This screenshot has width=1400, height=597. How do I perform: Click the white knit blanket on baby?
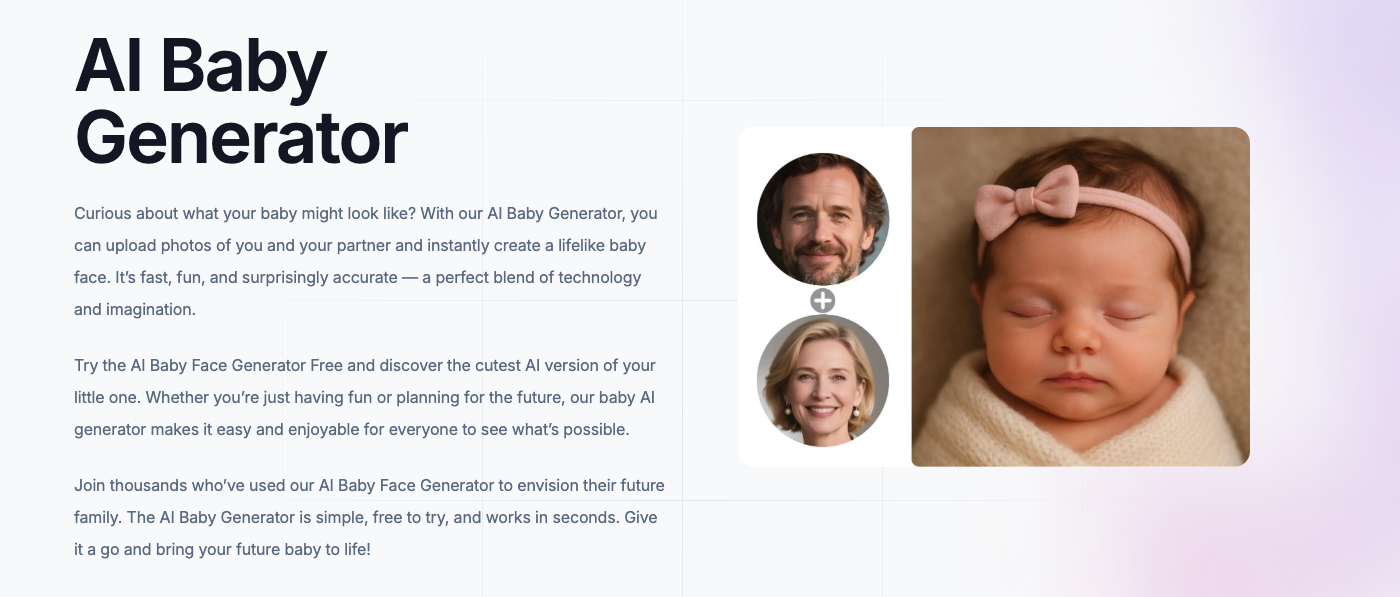click(1080, 420)
